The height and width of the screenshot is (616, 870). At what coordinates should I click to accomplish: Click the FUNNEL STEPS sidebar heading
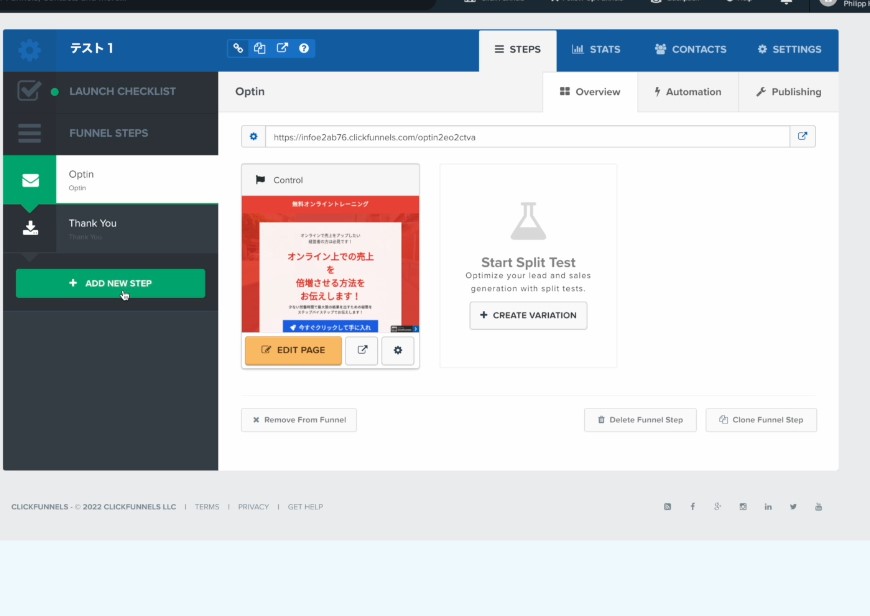point(109,133)
